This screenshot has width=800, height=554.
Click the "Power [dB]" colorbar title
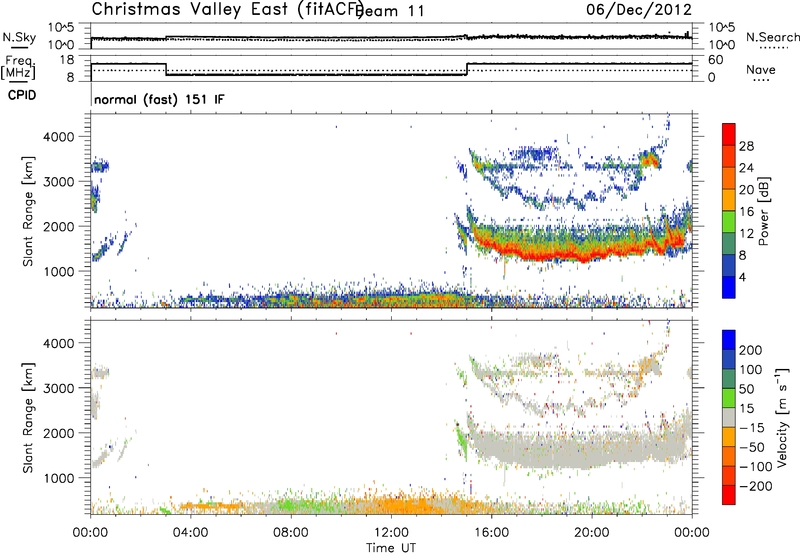tap(764, 211)
